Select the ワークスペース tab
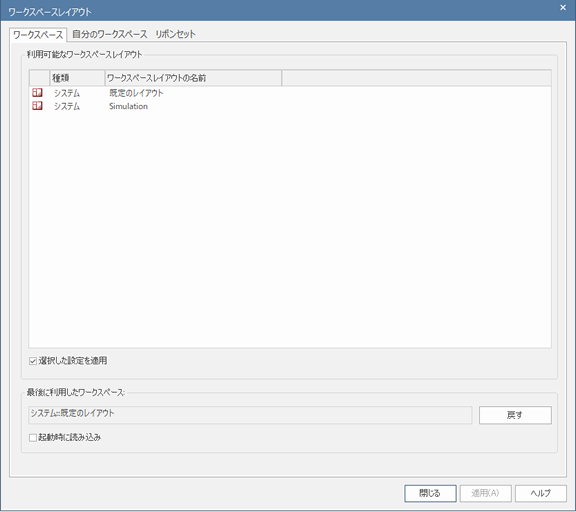Viewport: 576px width, 512px height. (x=38, y=35)
